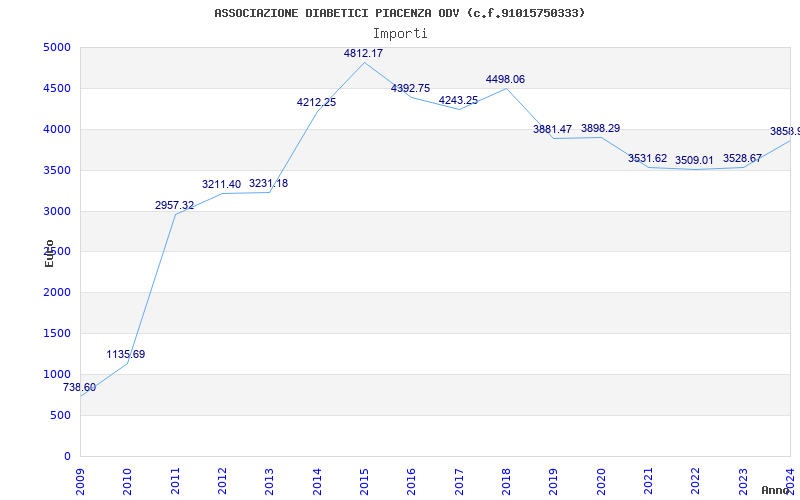Click the 5000 y-axis tick label
This screenshot has width=800, height=500.
(57, 47)
